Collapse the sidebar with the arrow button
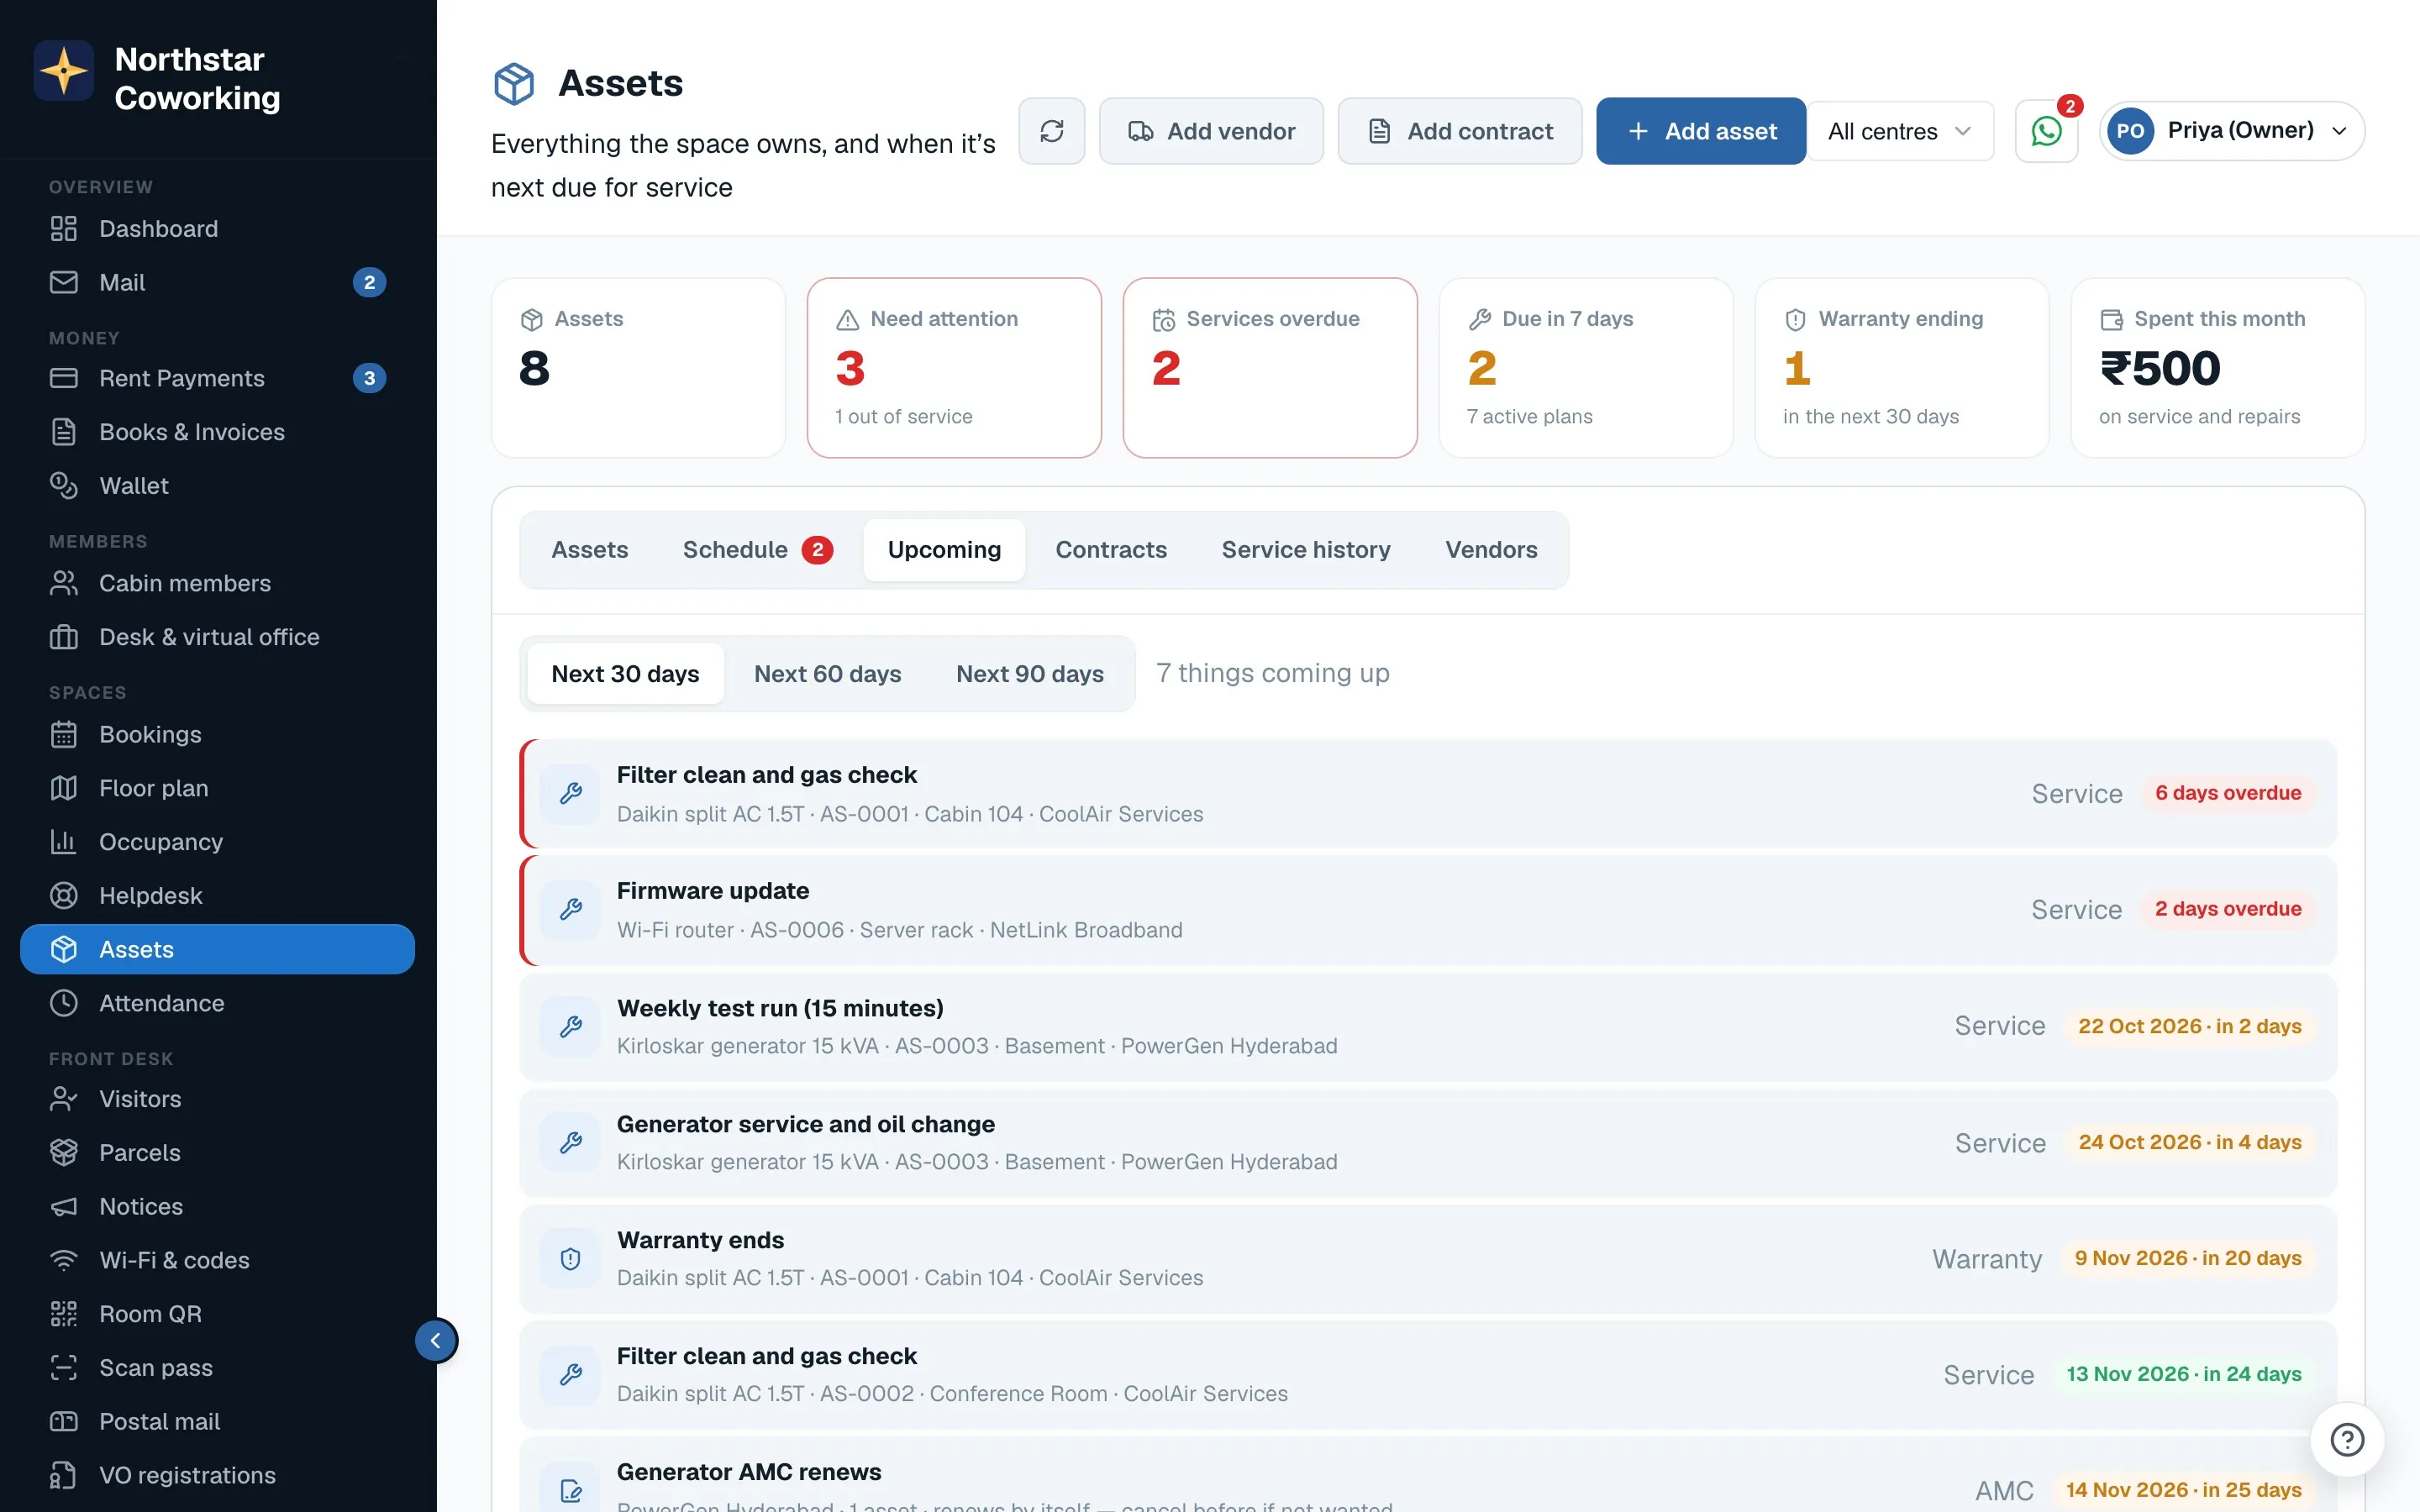This screenshot has width=2420, height=1512. pos(436,1340)
